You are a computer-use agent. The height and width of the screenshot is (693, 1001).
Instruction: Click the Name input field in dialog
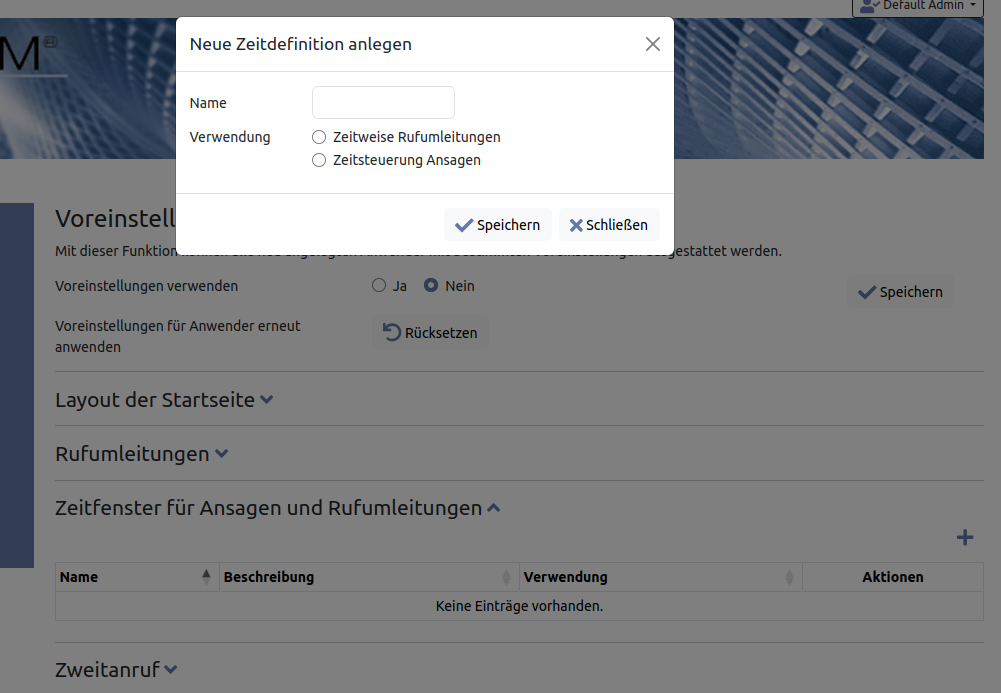coord(383,103)
